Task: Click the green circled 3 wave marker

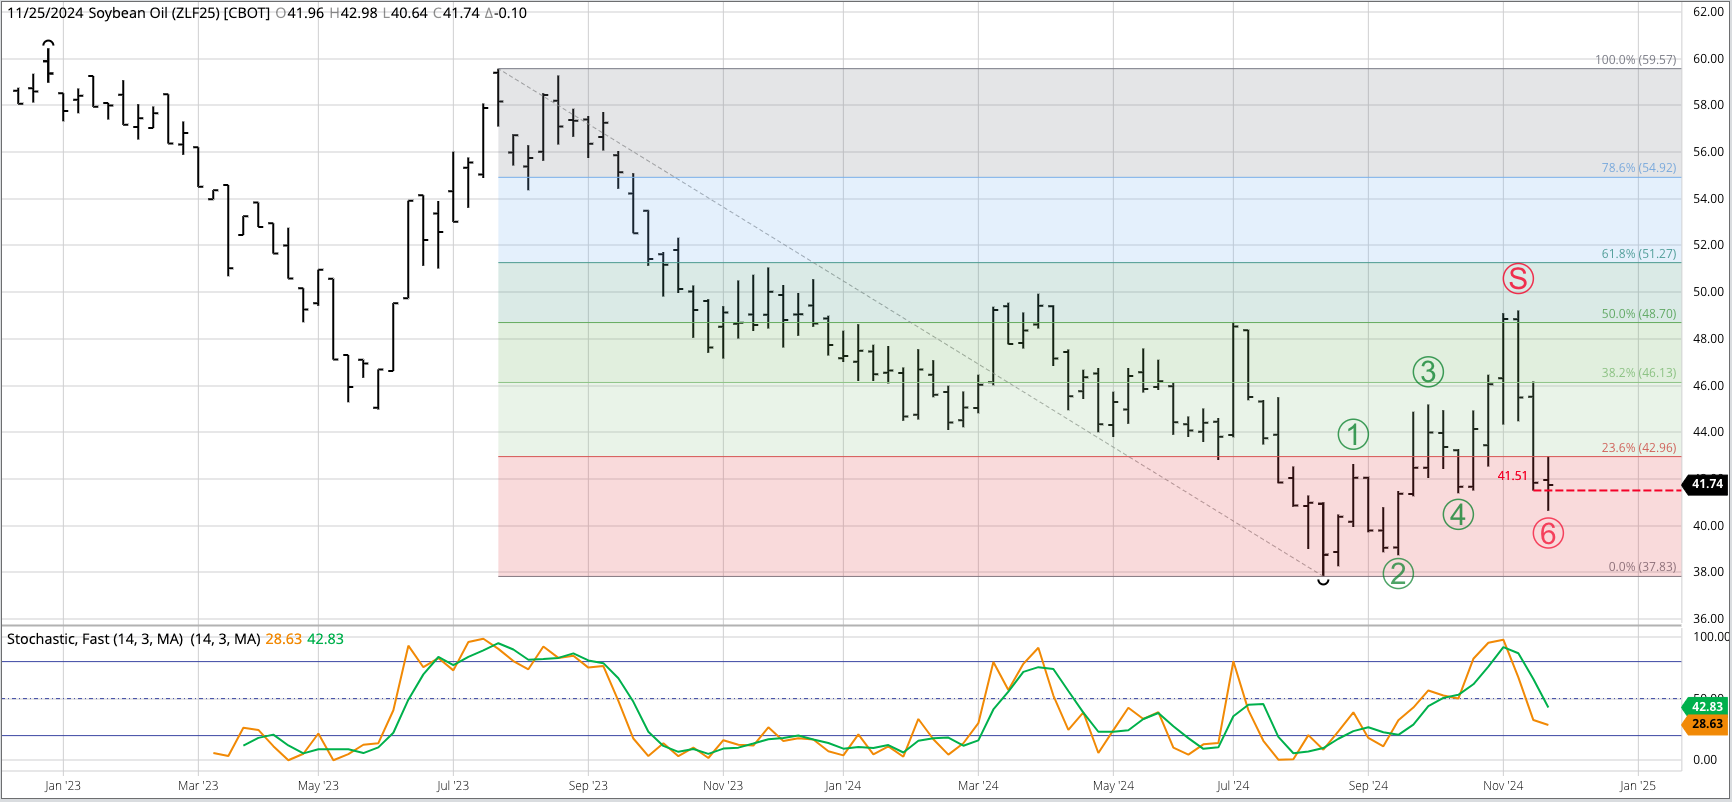Action: click(1428, 372)
